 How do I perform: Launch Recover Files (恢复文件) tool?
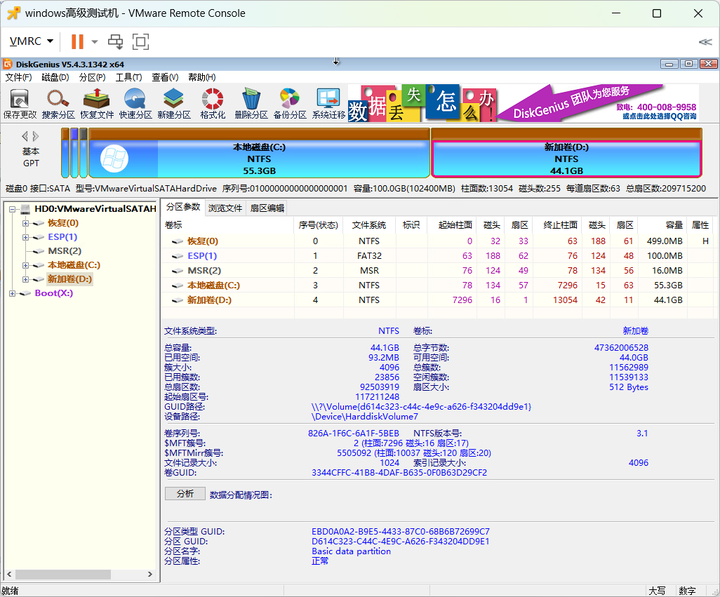[97, 103]
